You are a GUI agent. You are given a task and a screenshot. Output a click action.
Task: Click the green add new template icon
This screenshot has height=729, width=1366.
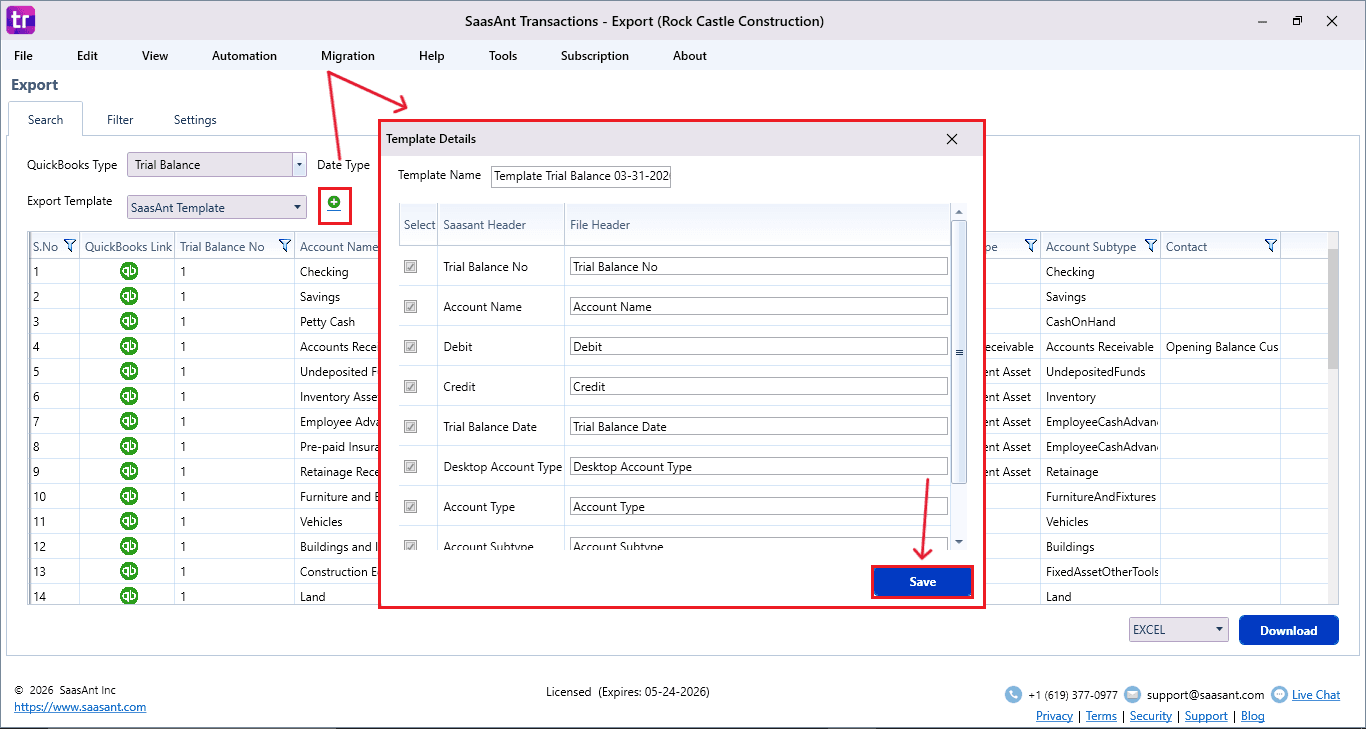(x=334, y=201)
